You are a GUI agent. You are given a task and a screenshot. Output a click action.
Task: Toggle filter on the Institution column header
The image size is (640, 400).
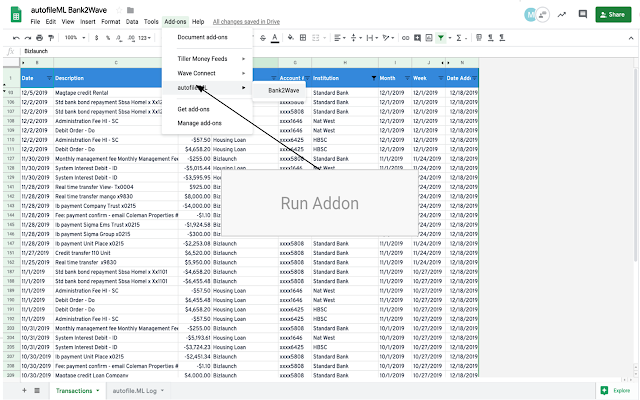(373, 78)
